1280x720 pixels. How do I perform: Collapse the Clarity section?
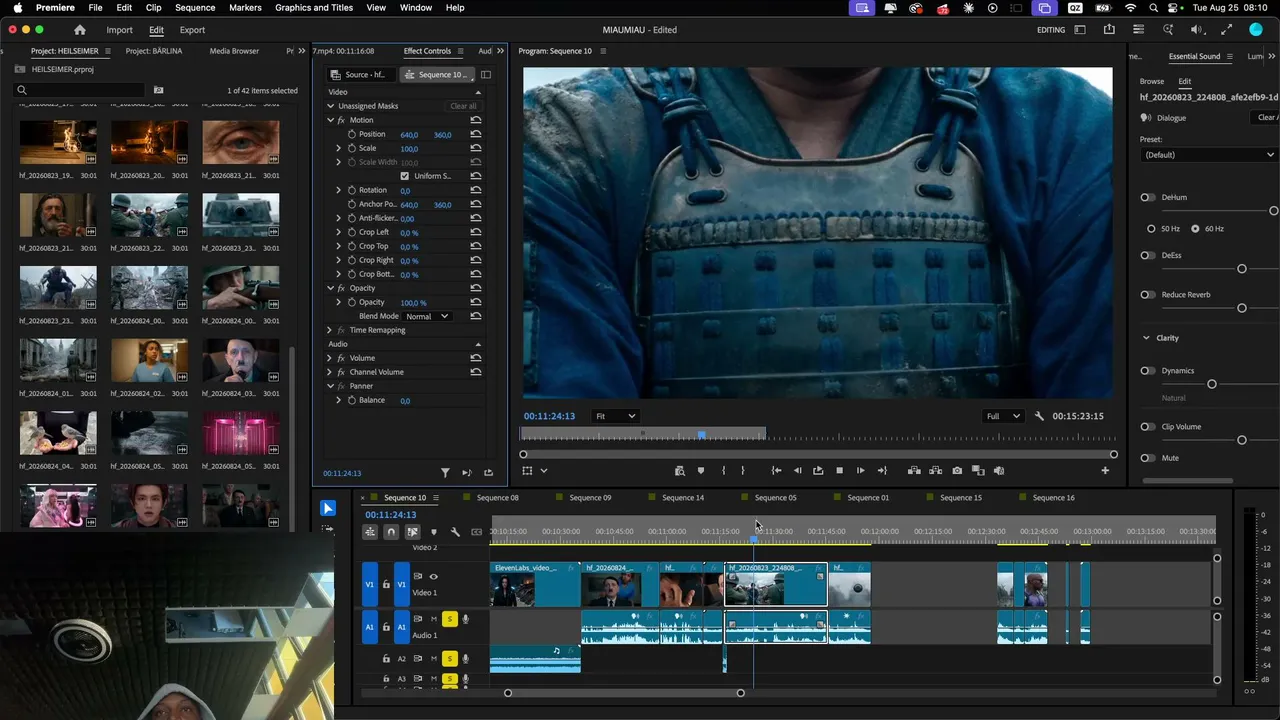pos(1146,338)
